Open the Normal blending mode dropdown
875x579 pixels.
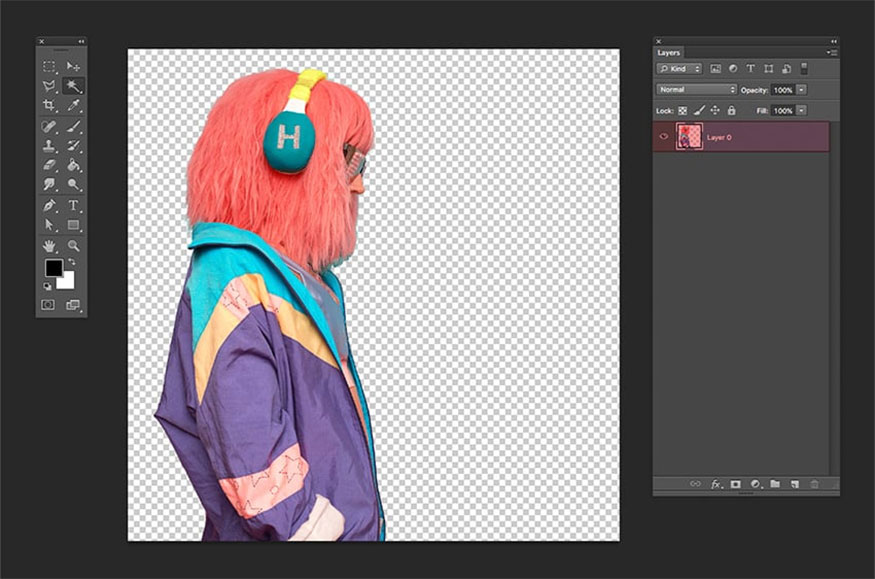(x=696, y=89)
